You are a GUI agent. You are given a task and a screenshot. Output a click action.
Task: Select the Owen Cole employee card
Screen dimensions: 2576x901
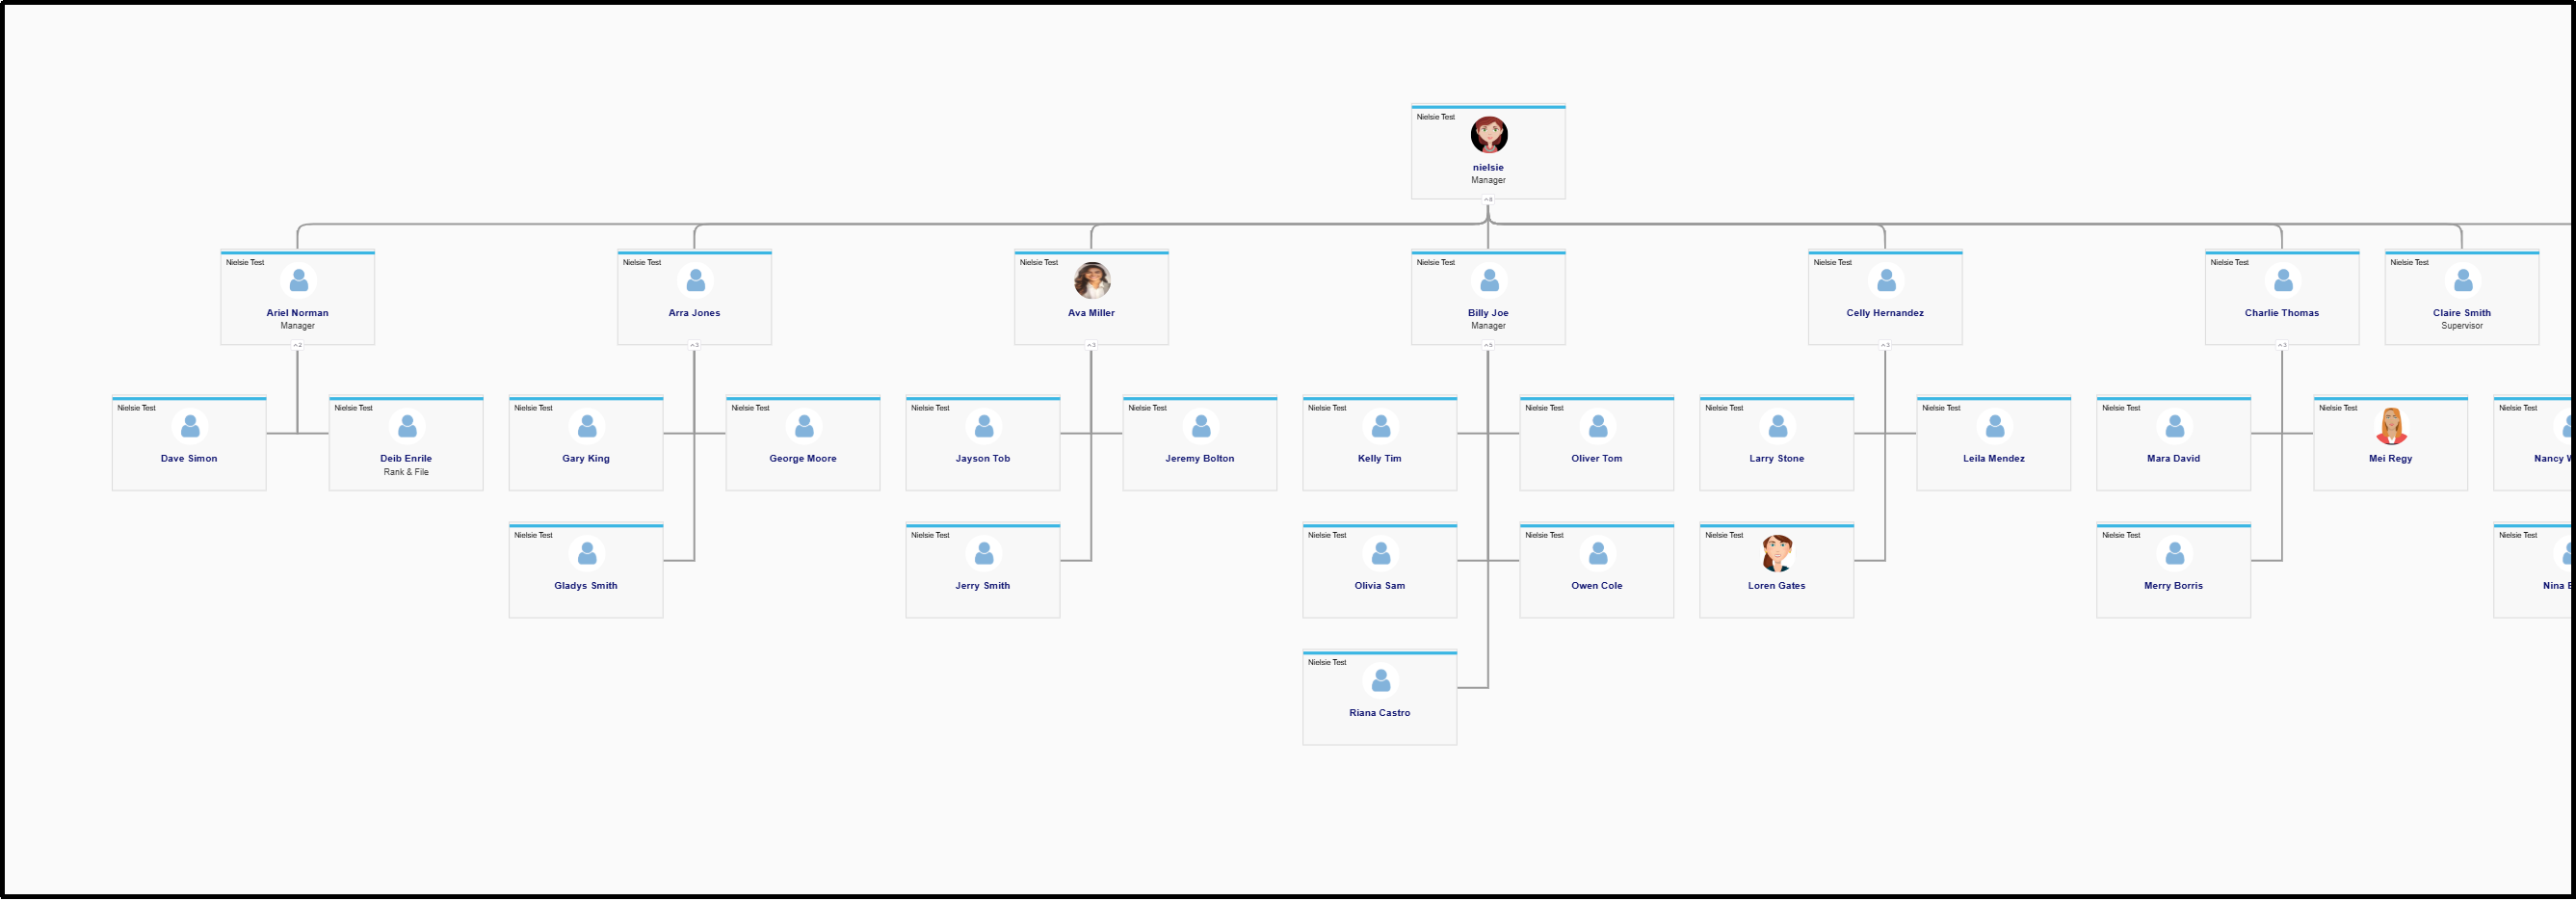click(x=1597, y=571)
